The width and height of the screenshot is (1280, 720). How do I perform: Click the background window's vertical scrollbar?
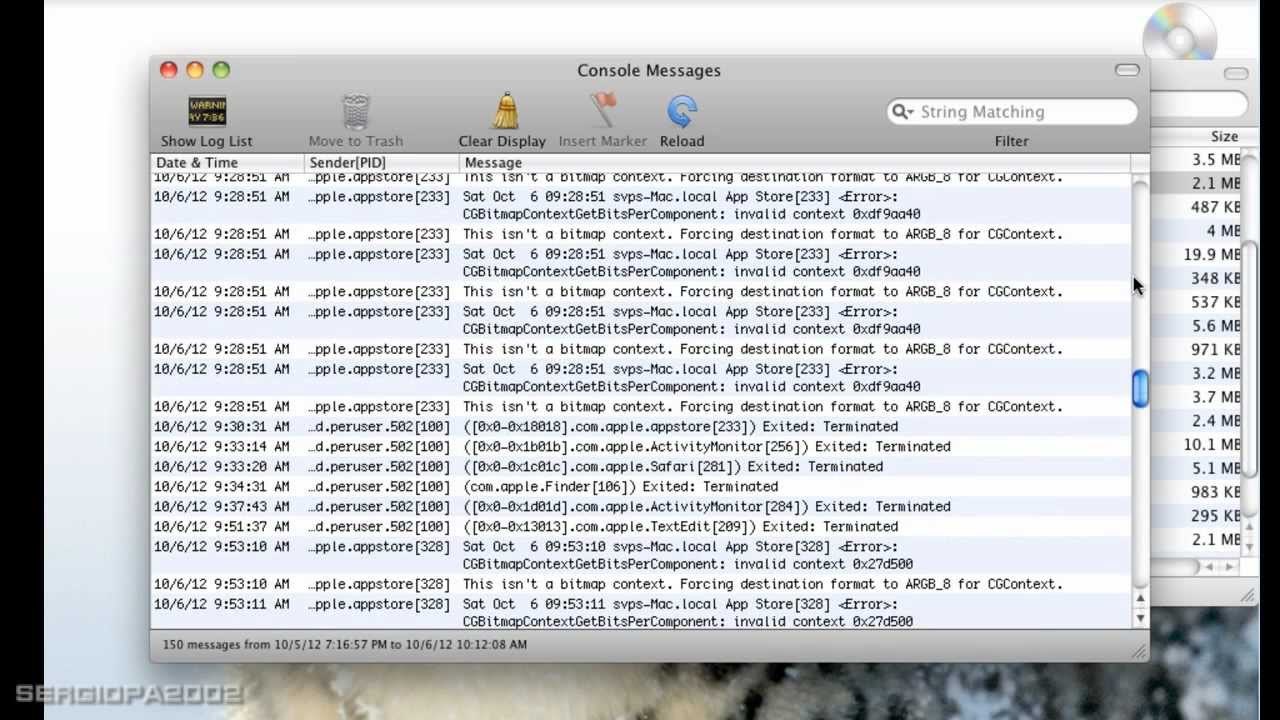point(1250,360)
